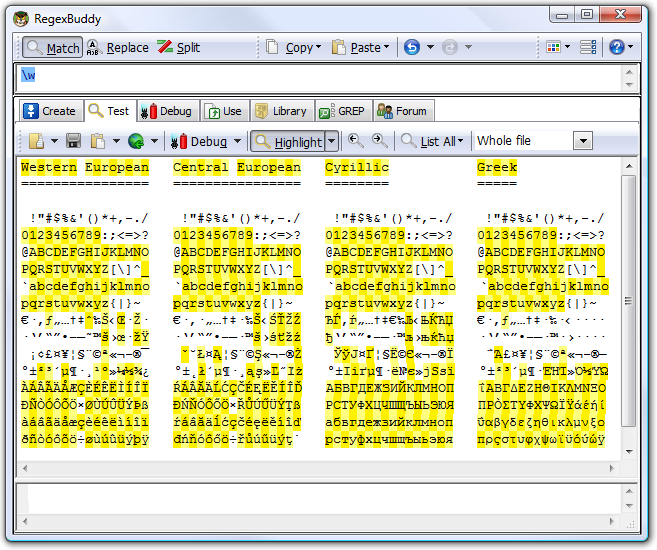Click the Debug button in test toolbar
Image resolution: width=657 pixels, height=550 pixels.
(x=200, y=142)
